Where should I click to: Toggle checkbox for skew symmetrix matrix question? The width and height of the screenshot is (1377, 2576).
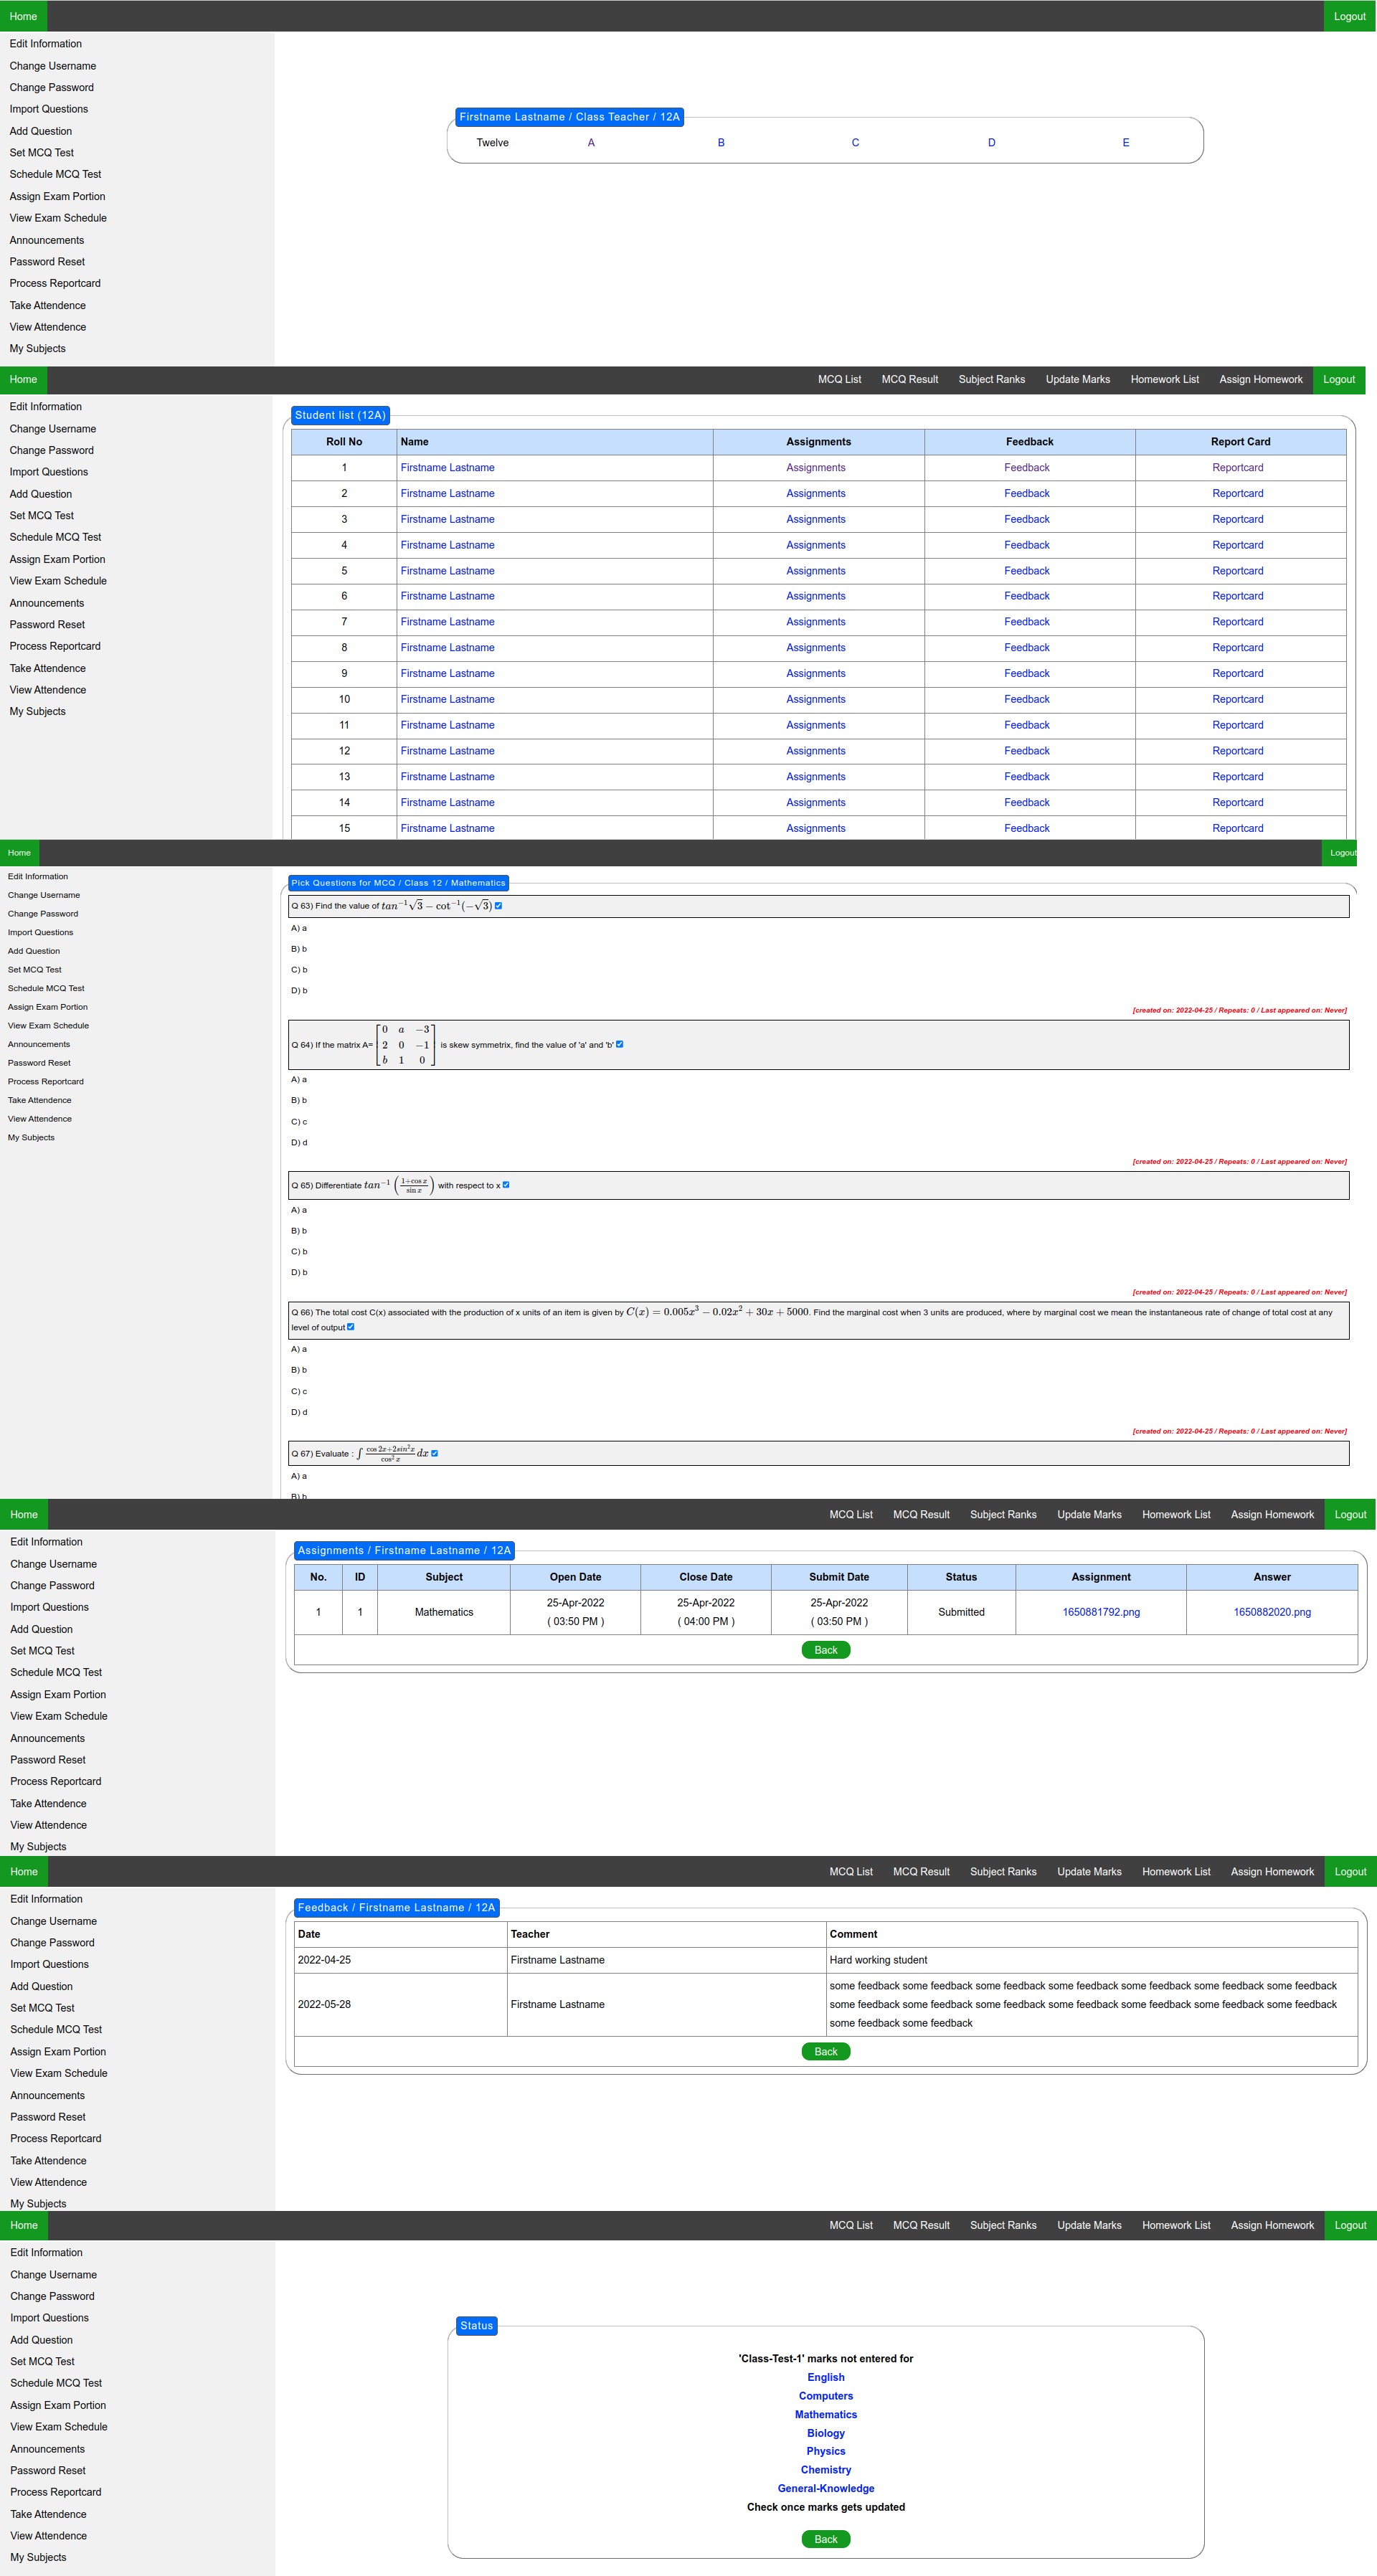619,1044
